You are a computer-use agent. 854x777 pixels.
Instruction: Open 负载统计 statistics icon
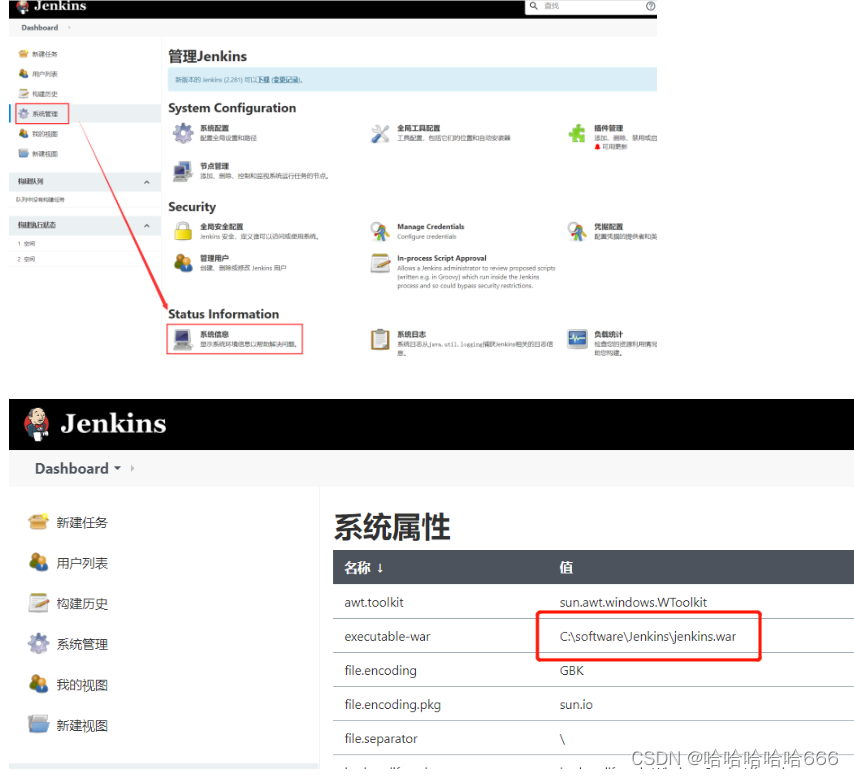(x=577, y=340)
